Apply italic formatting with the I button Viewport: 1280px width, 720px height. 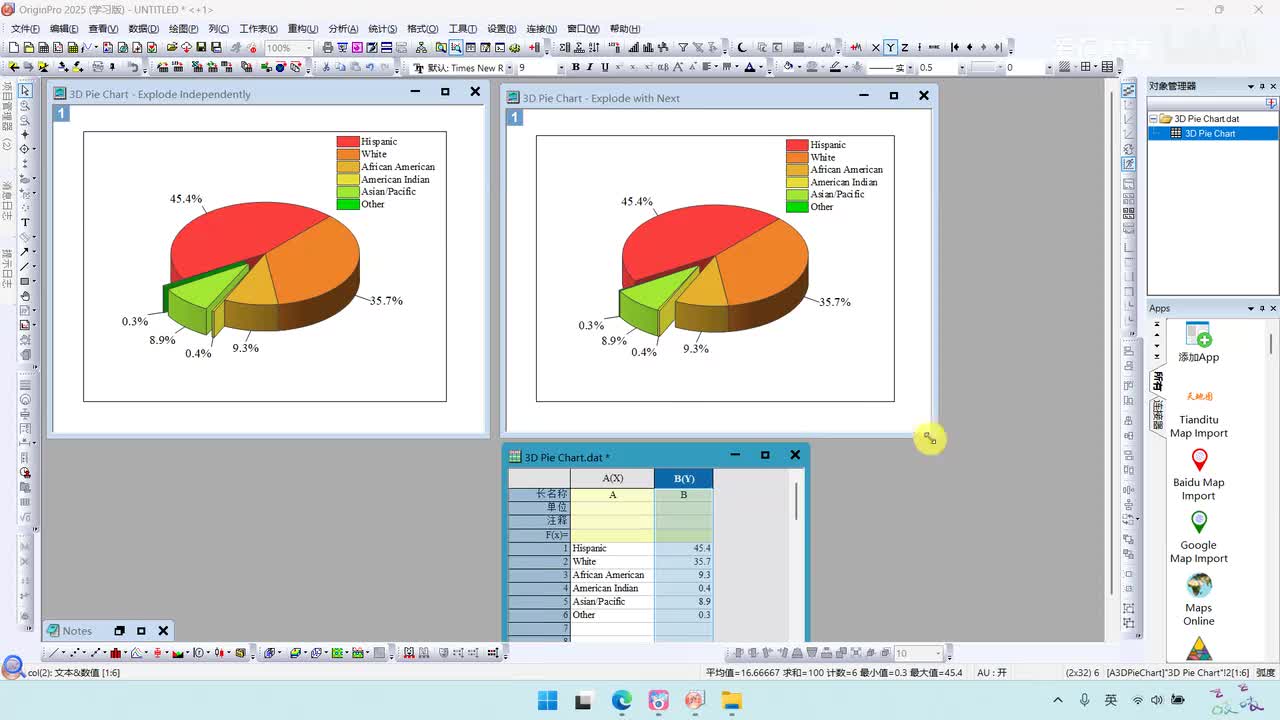pos(589,67)
